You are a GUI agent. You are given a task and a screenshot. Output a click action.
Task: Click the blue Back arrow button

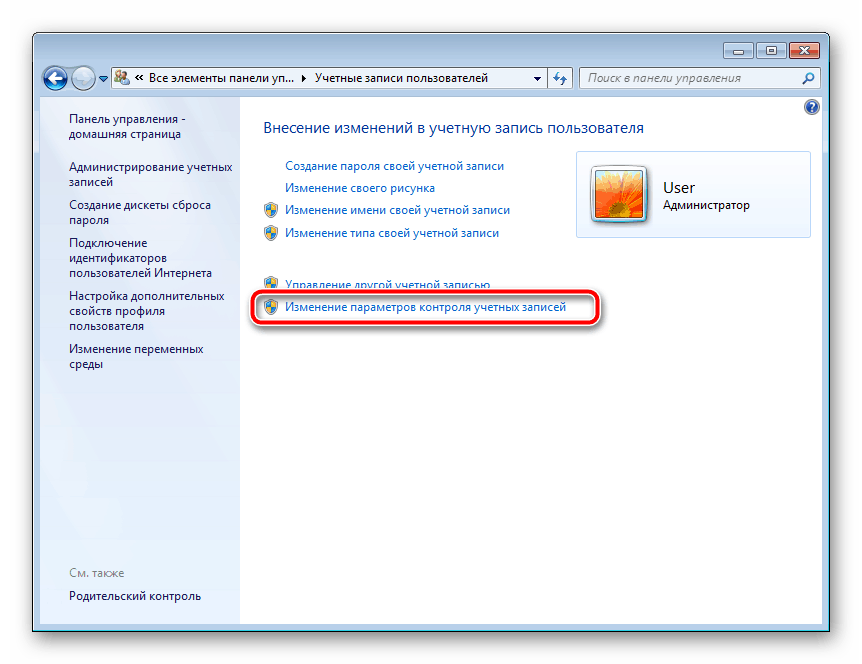56,78
